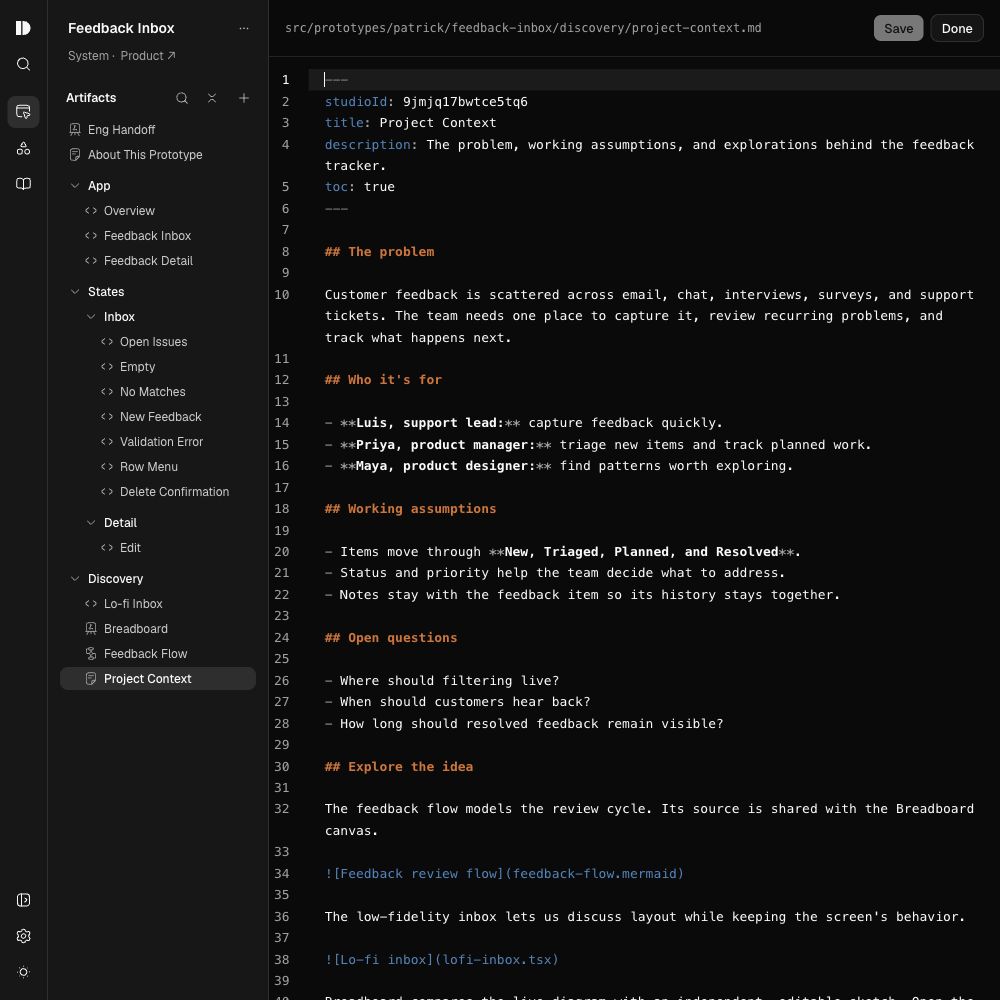Click the code icon beside Overview
1000x1000 pixels.
click(x=91, y=210)
